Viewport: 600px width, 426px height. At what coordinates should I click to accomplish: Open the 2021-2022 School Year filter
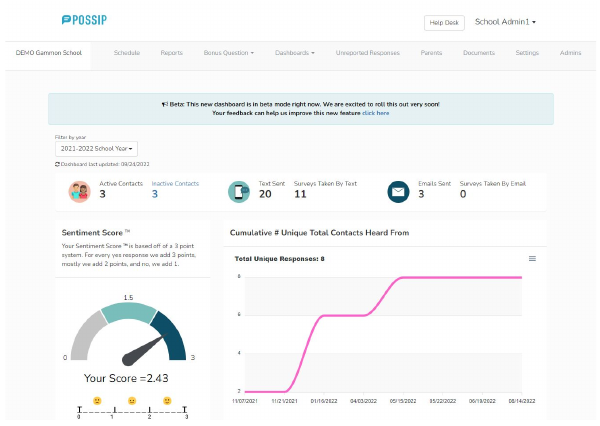96,149
